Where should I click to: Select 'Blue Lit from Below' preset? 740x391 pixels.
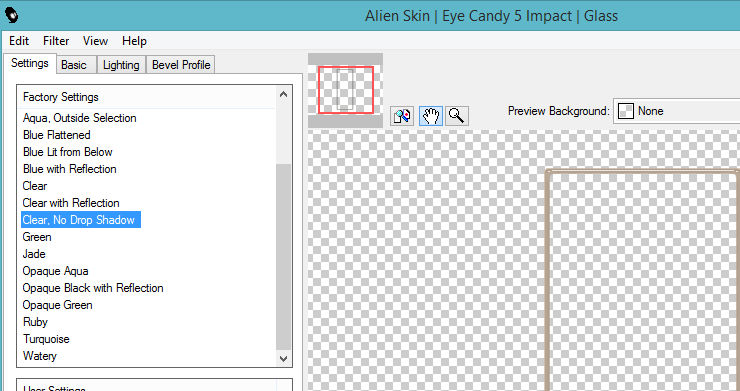point(67,152)
